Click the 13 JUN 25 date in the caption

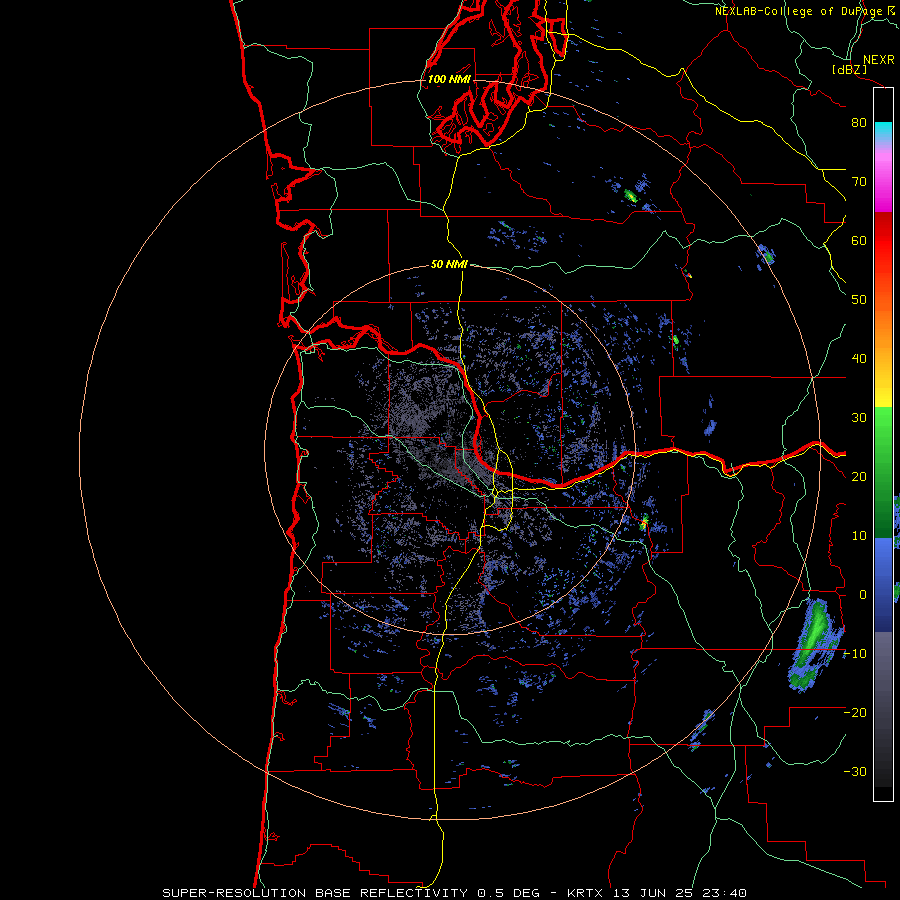[653, 893]
